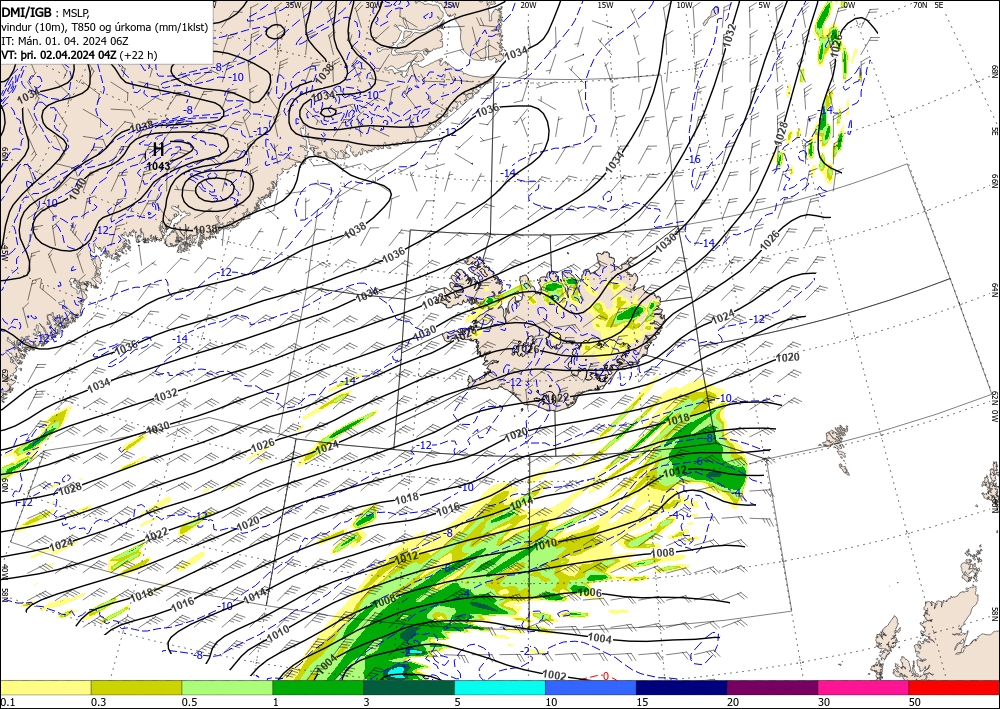Click the red 50+ legend swatch

pyautogui.click(x=954, y=687)
